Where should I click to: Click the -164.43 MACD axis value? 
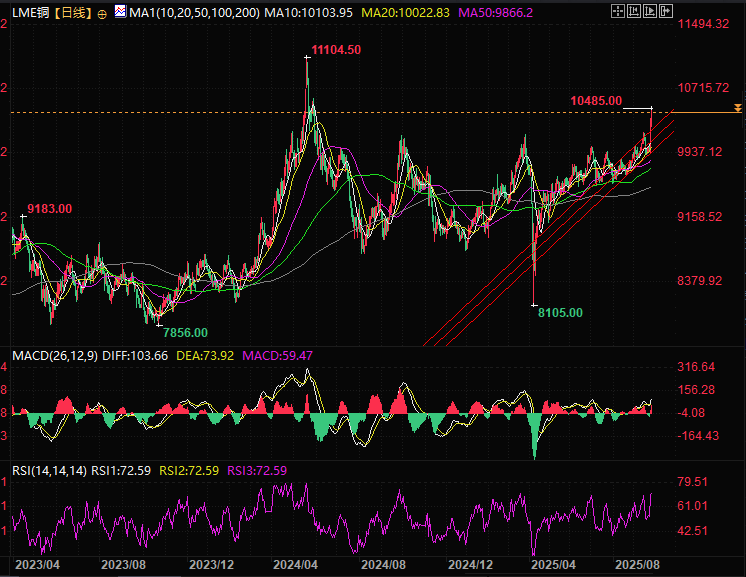[x=698, y=436]
